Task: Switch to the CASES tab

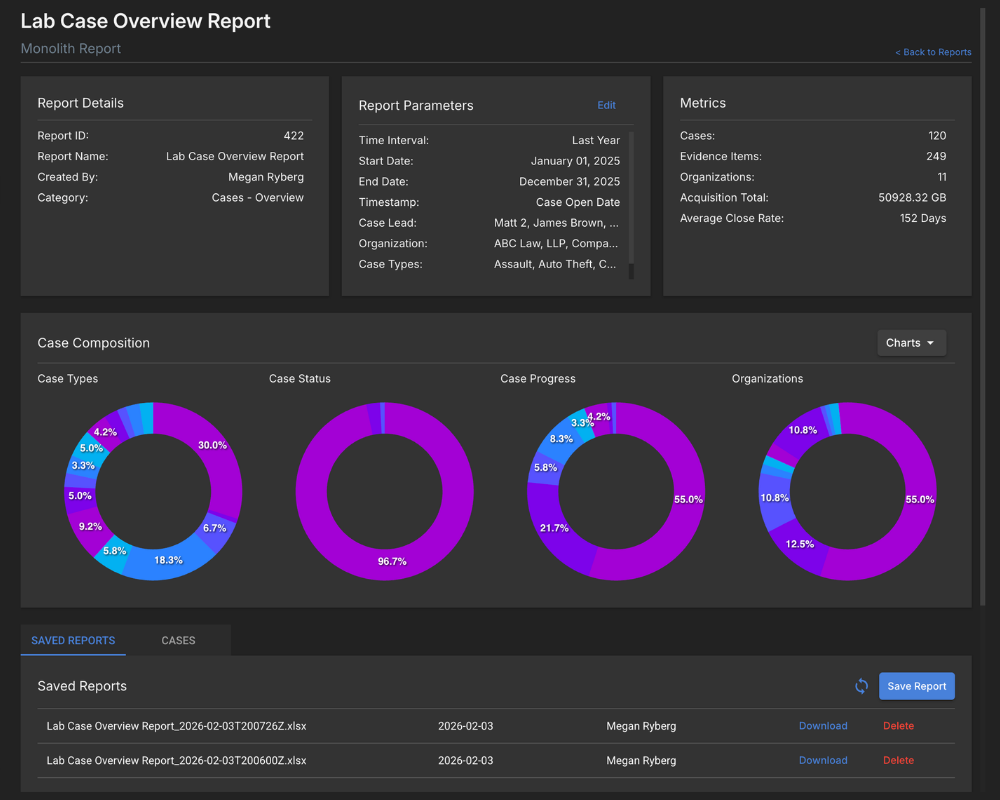Action: tap(178, 640)
